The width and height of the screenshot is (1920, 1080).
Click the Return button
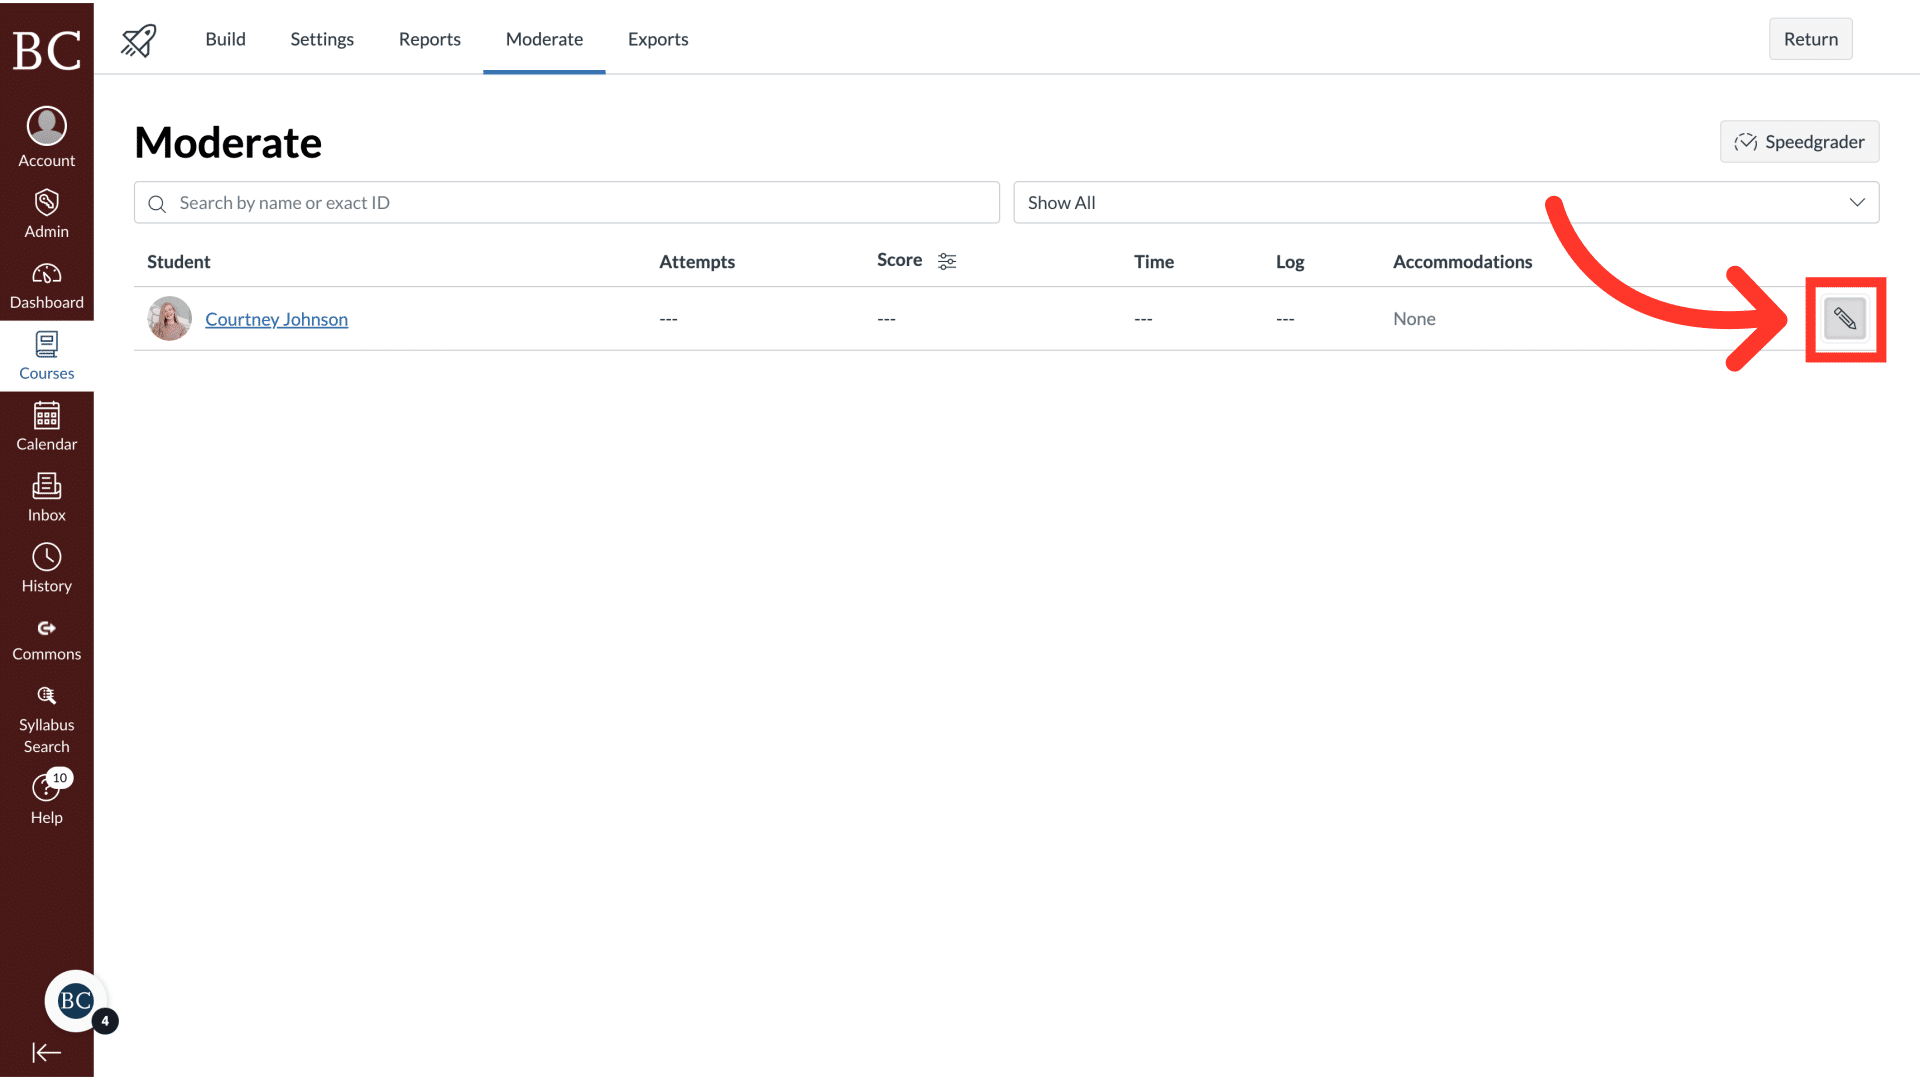[1810, 39]
